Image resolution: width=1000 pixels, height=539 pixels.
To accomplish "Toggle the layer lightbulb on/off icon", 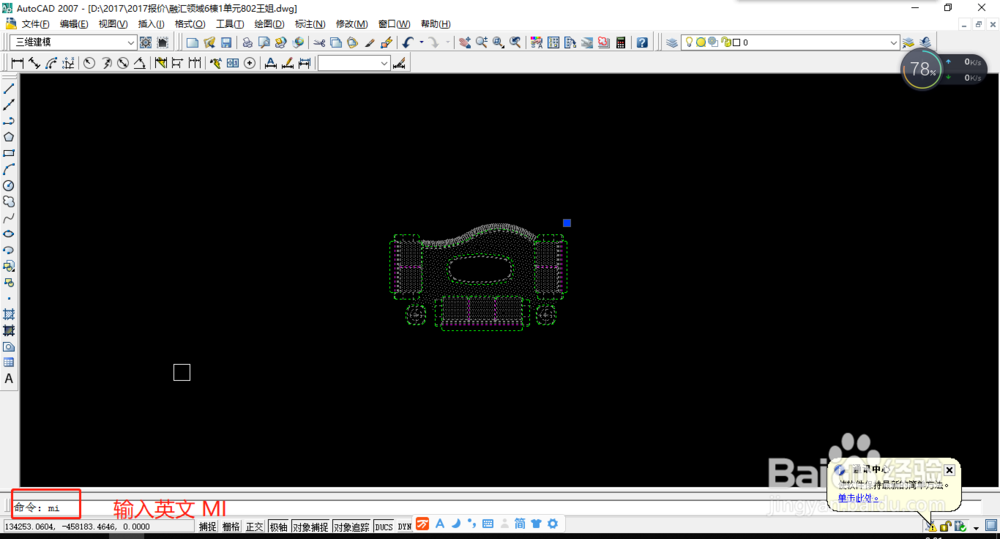I will point(689,42).
